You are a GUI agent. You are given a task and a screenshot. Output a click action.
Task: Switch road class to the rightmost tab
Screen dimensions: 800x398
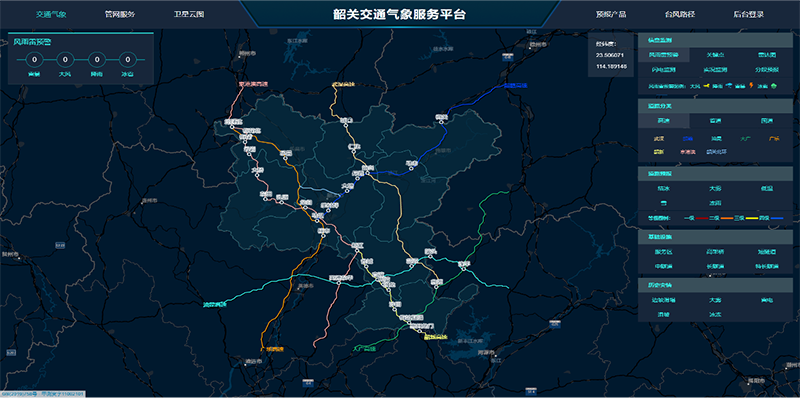coord(767,120)
